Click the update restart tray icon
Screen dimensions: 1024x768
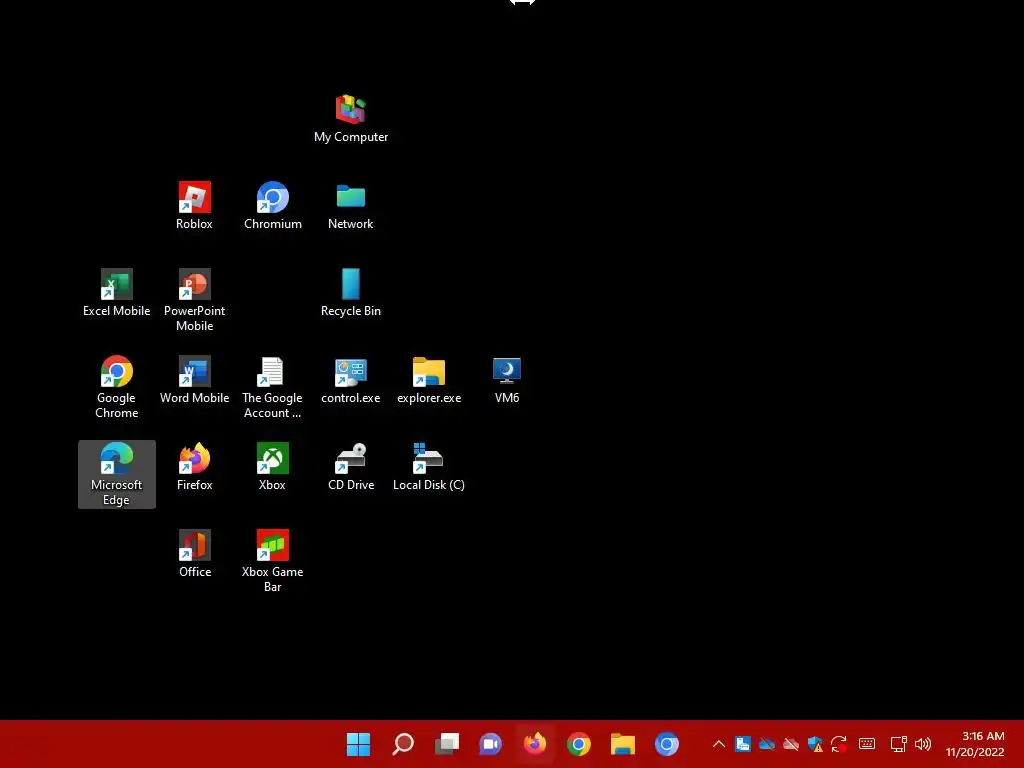[839, 744]
